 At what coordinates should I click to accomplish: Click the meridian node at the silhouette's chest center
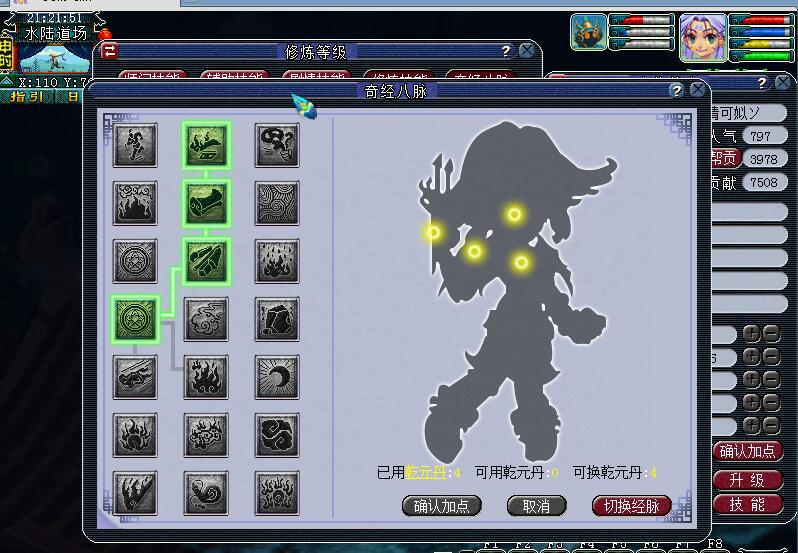(x=474, y=251)
